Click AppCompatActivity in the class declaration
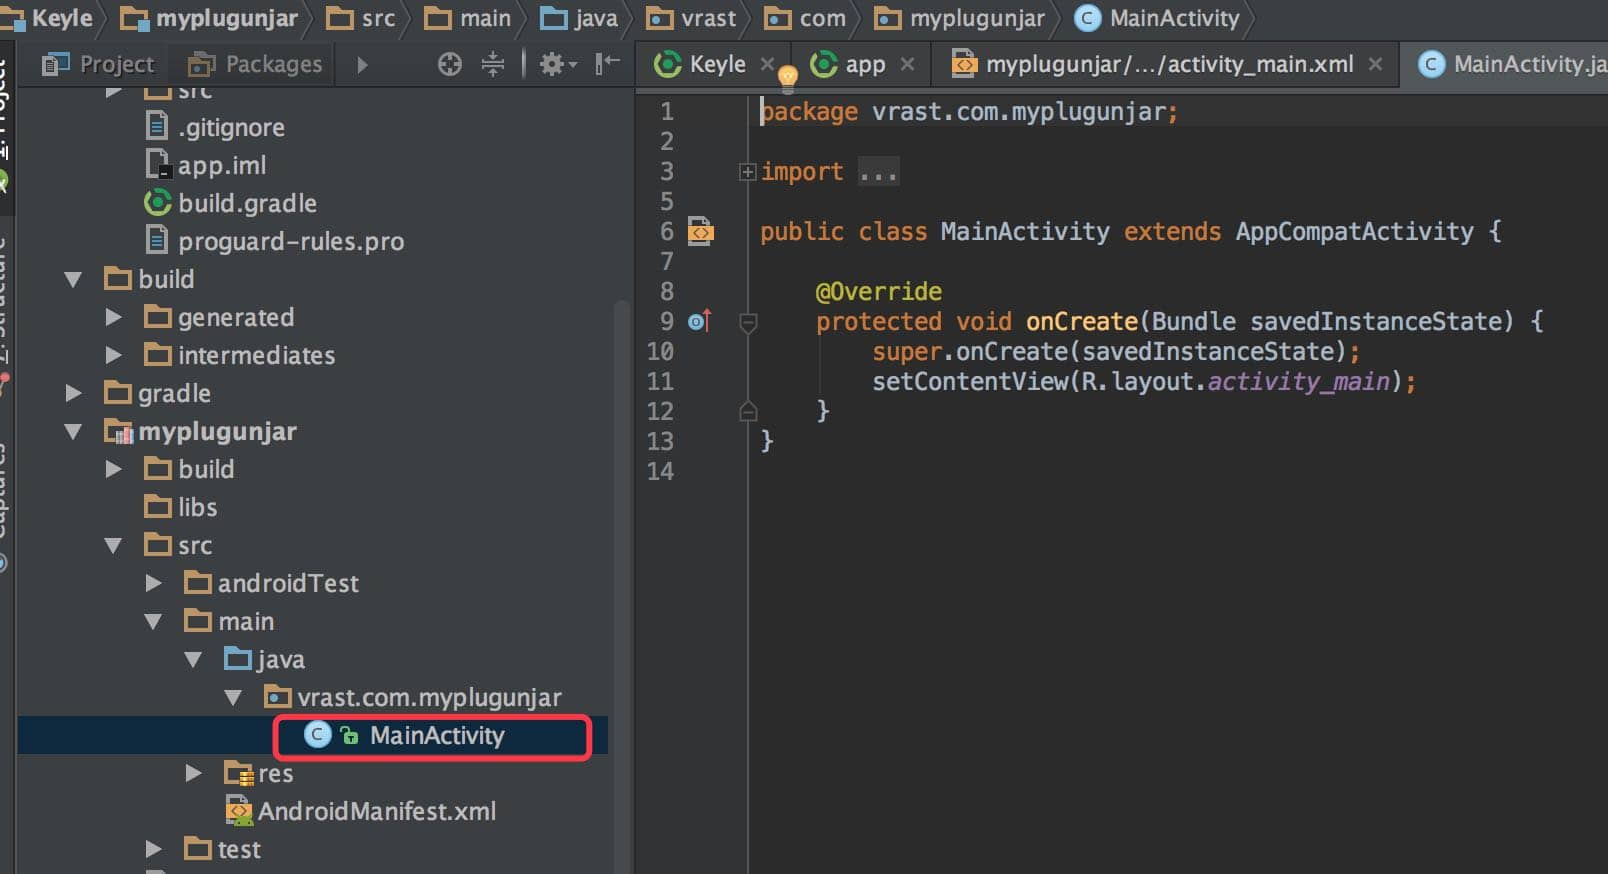This screenshot has height=874, width=1608. pos(1354,231)
